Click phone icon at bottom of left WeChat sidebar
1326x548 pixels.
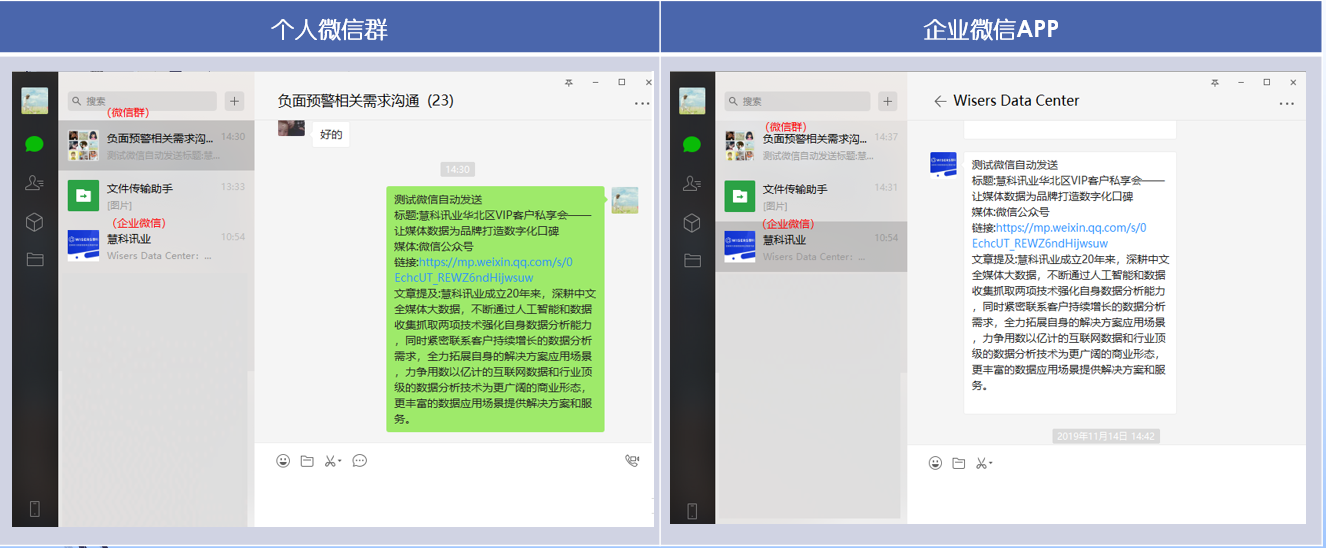(x=35, y=509)
